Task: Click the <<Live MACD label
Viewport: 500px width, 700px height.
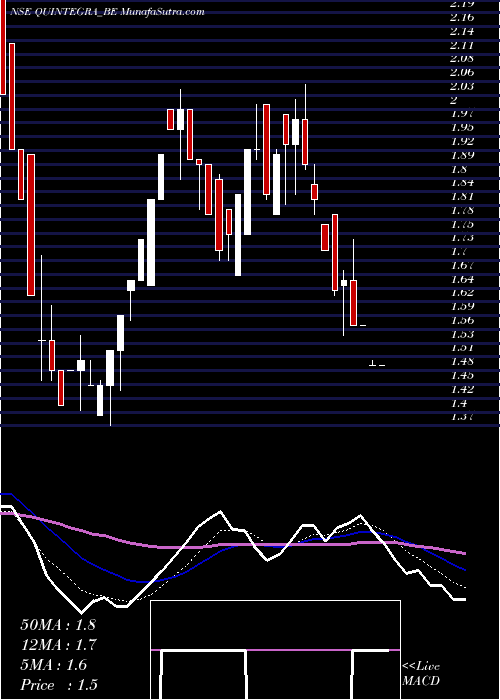Action: pyautogui.click(x=421, y=674)
